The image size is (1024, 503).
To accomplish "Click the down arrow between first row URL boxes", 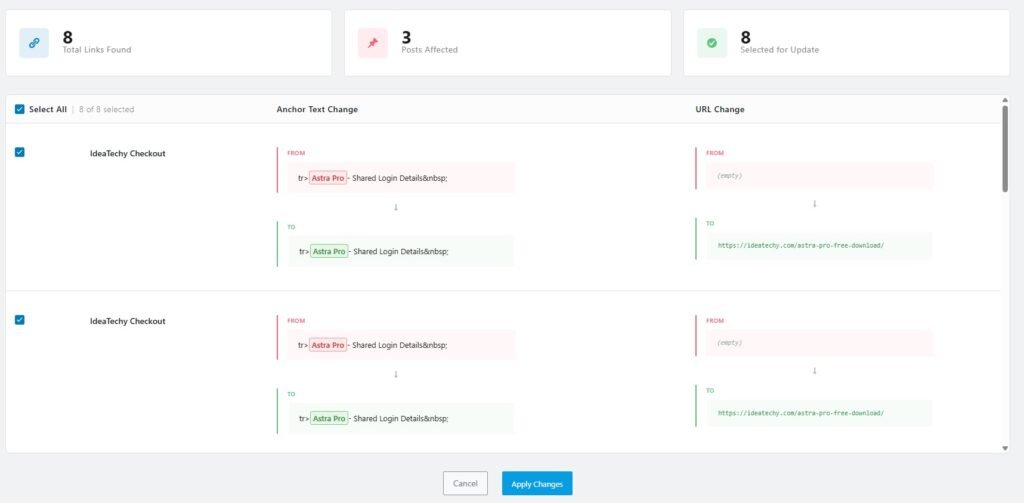I will [x=814, y=203].
